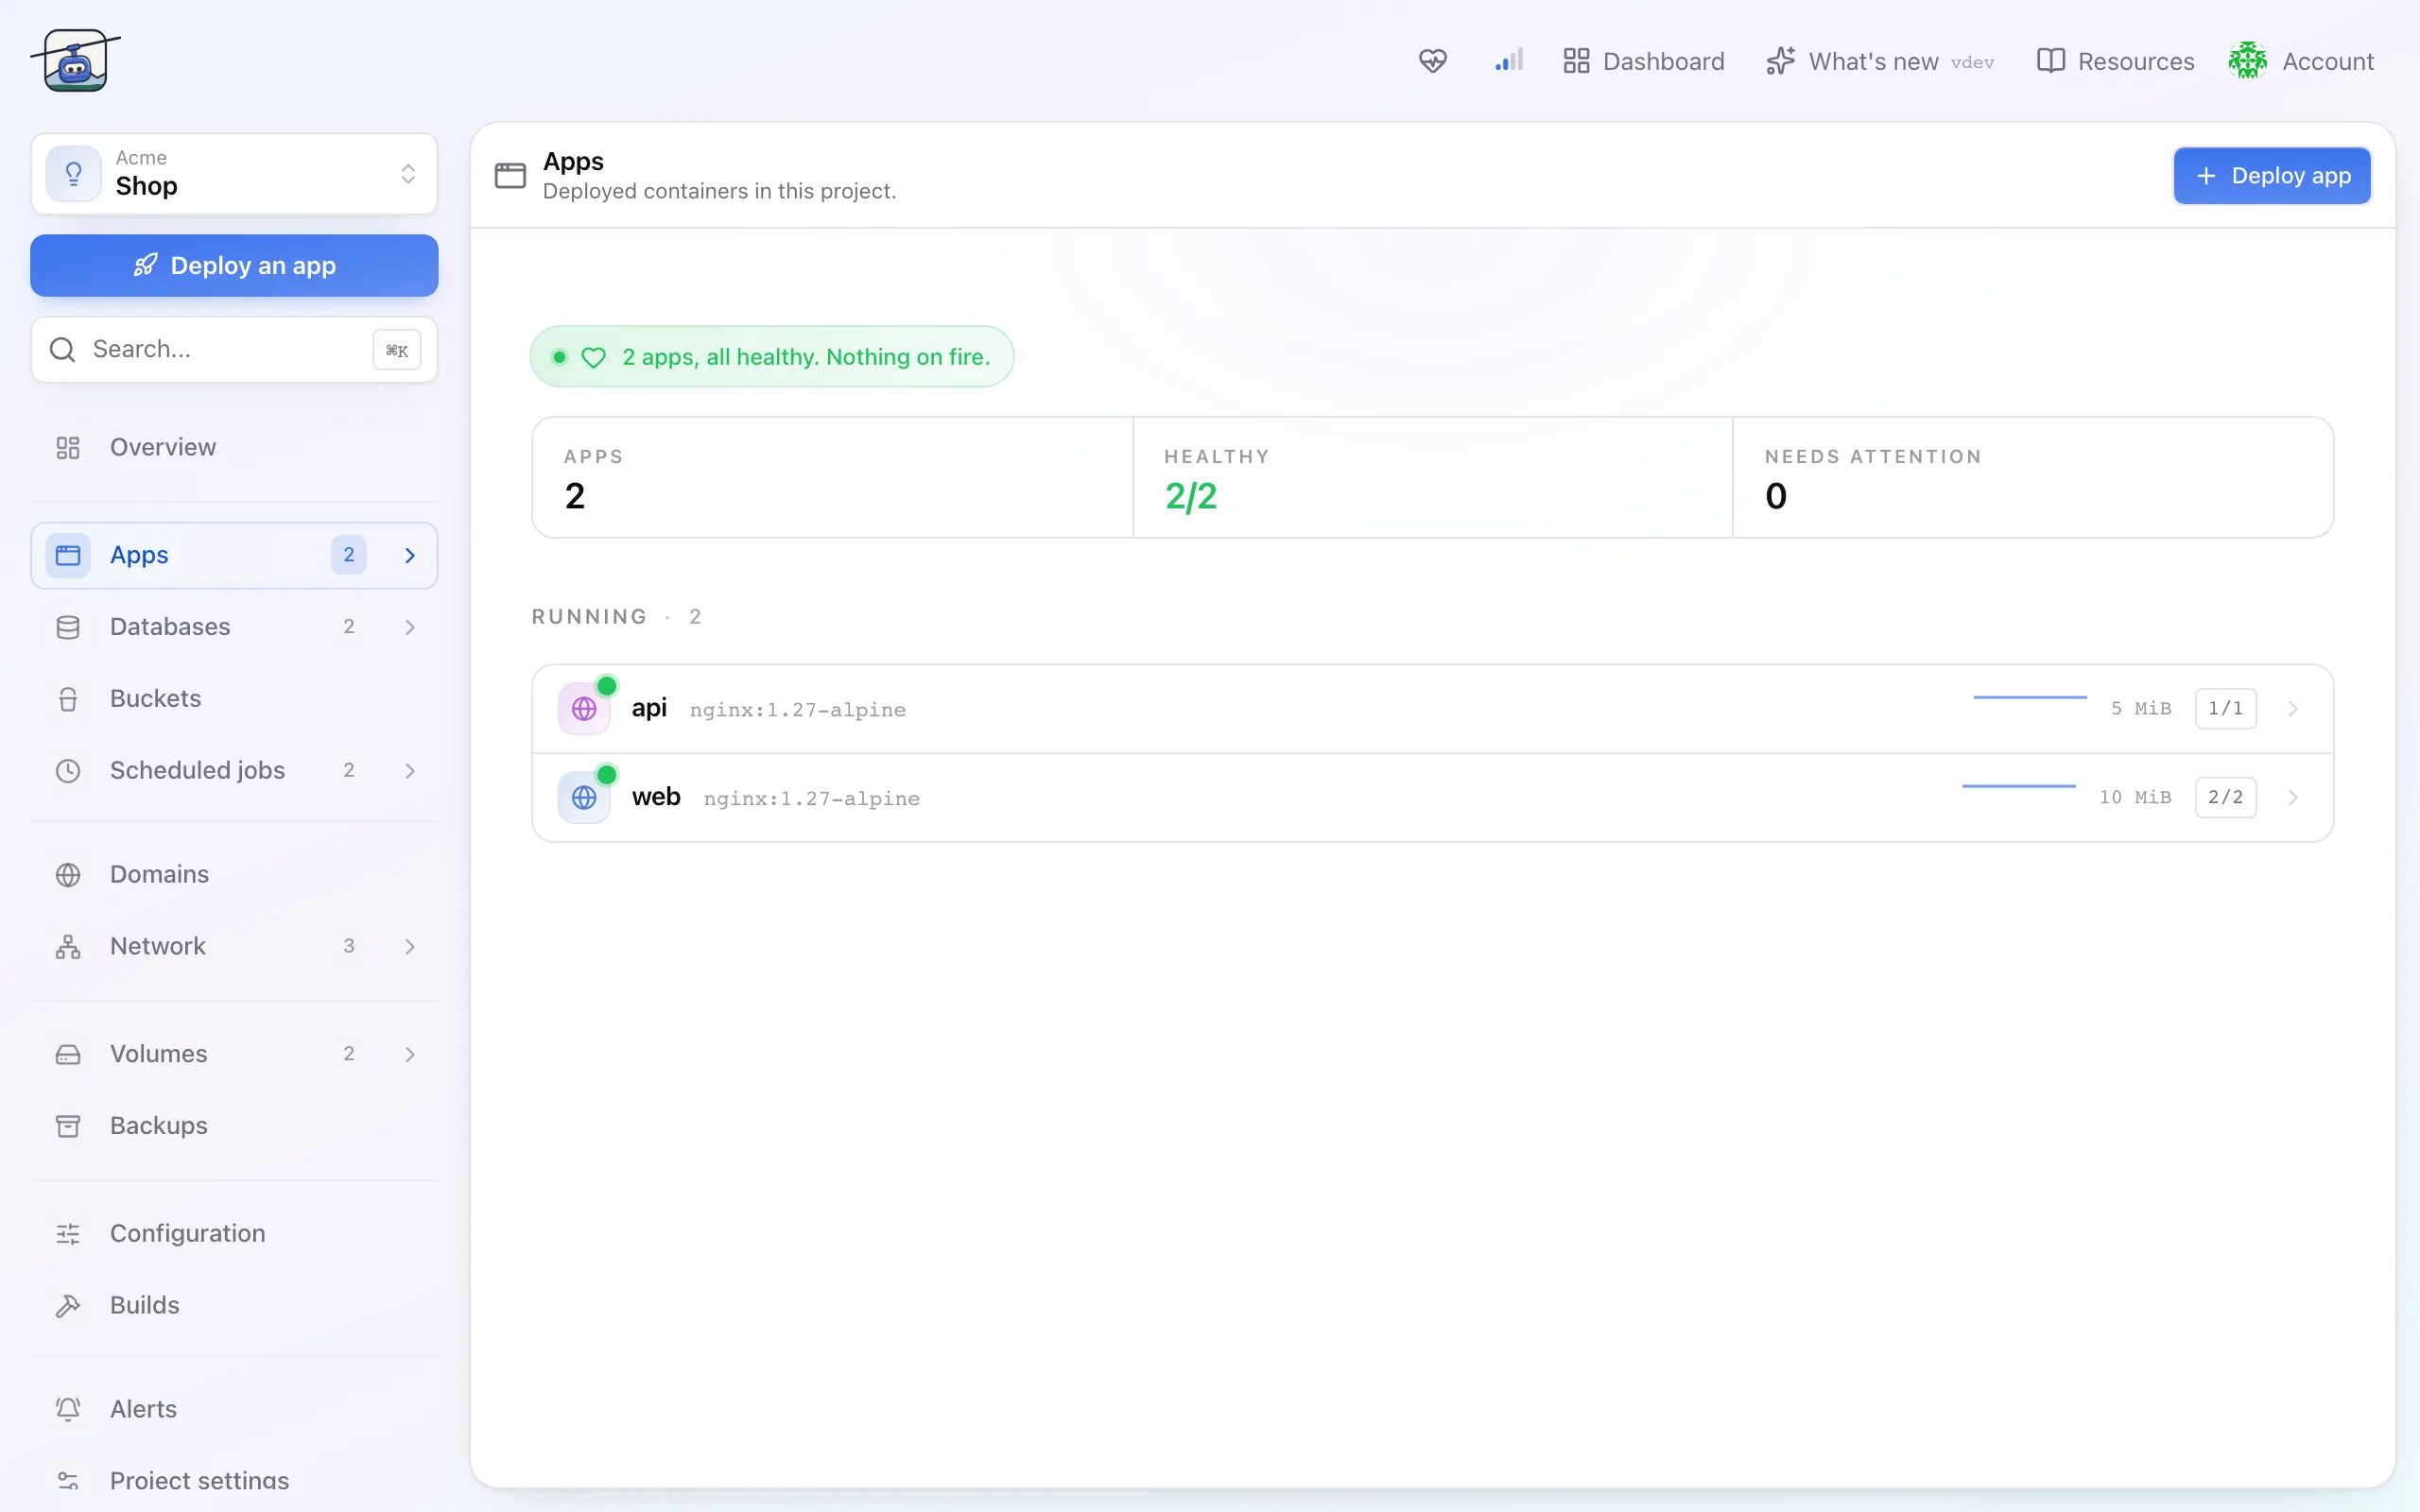Open Scheduled jobs

pyautogui.click(x=234, y=770)
